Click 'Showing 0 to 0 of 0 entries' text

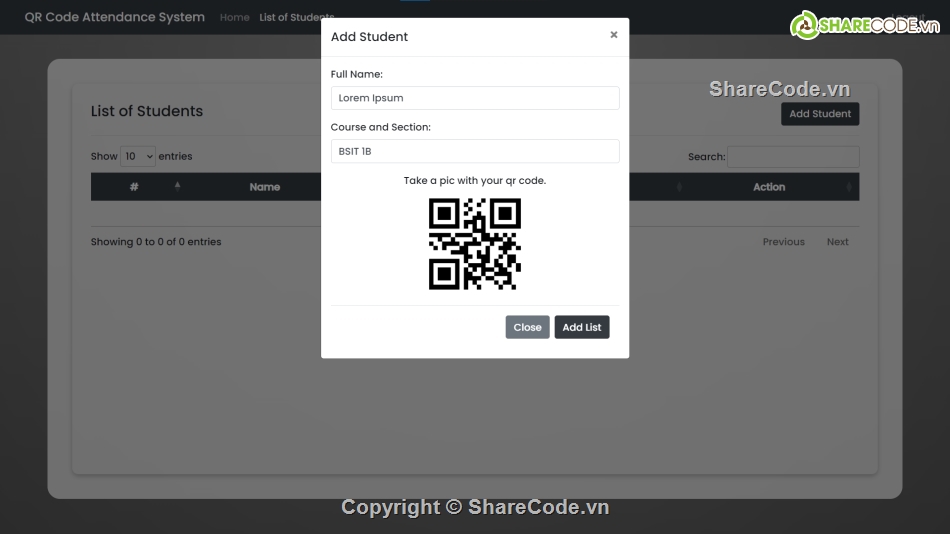(x=156, y=242)
